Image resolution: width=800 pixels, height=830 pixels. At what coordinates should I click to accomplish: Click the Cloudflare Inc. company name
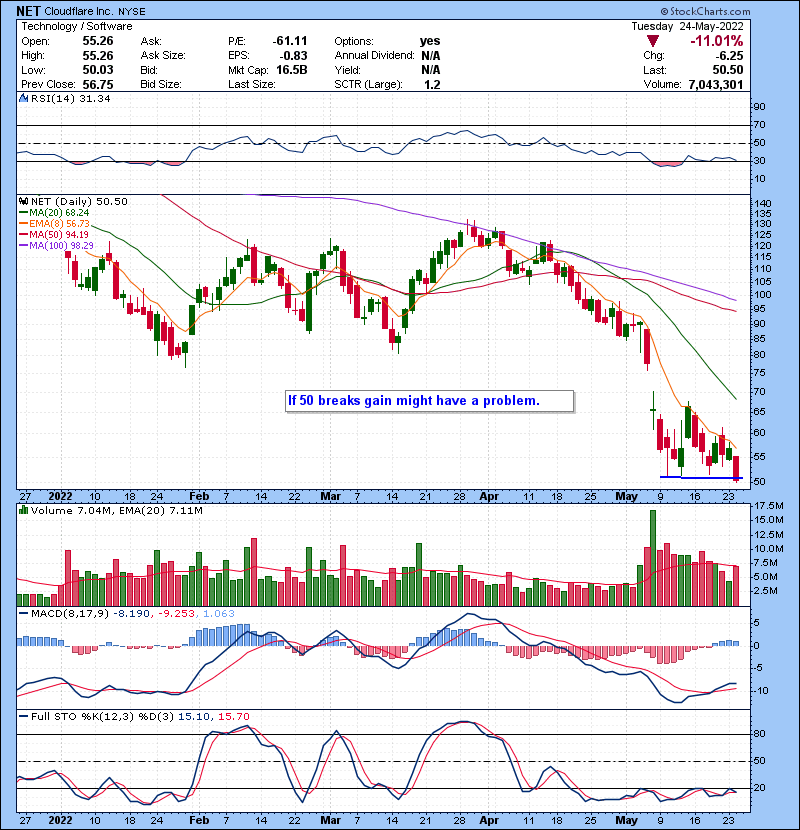79,11
